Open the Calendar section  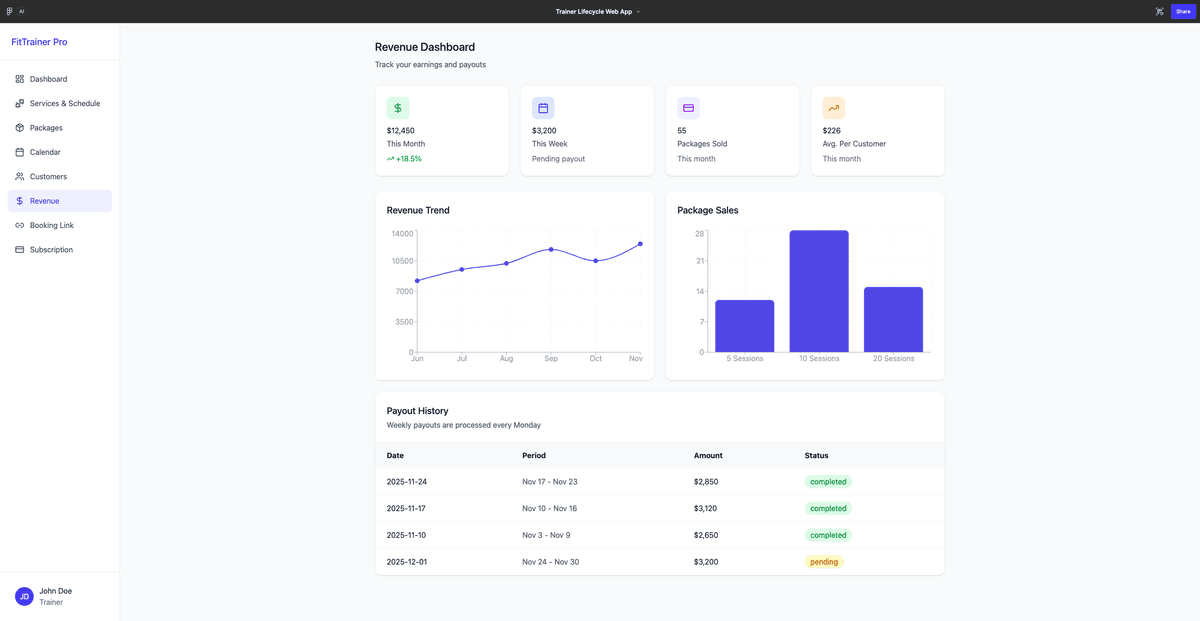click(20, 152)
